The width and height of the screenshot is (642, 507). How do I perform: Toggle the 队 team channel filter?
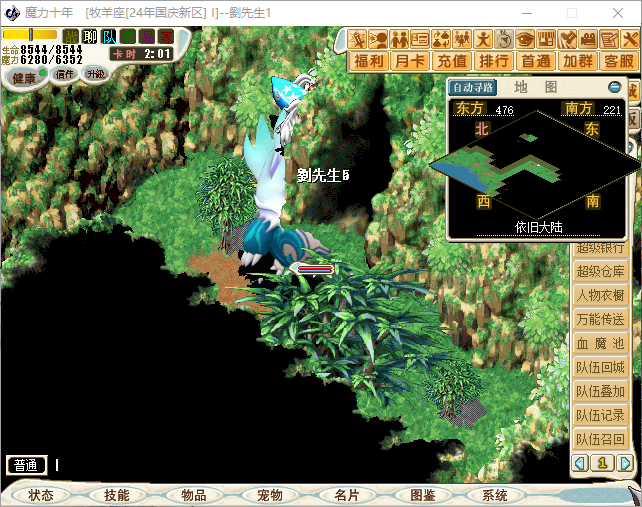(x=109, y=36)
